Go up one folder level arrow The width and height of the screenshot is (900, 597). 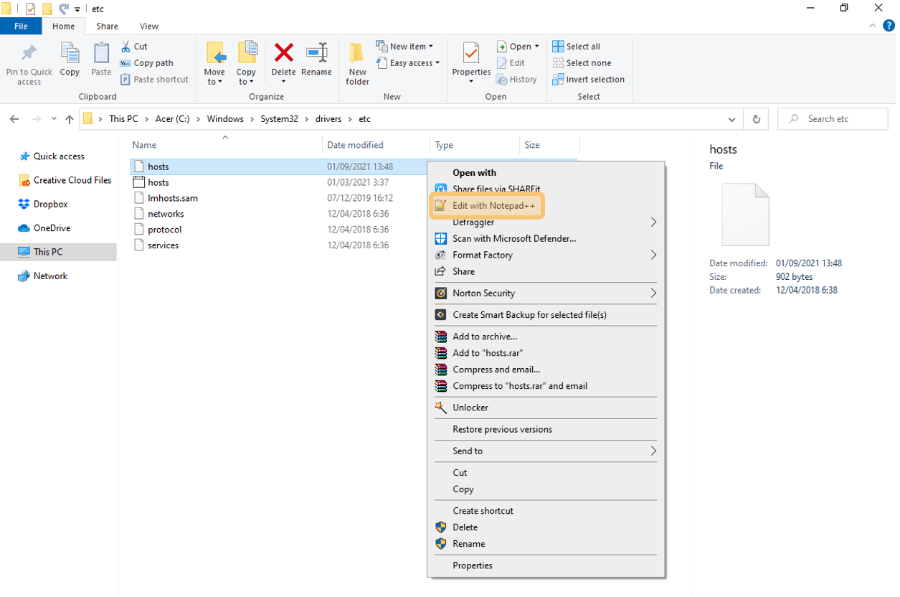[x=69, y=119]
